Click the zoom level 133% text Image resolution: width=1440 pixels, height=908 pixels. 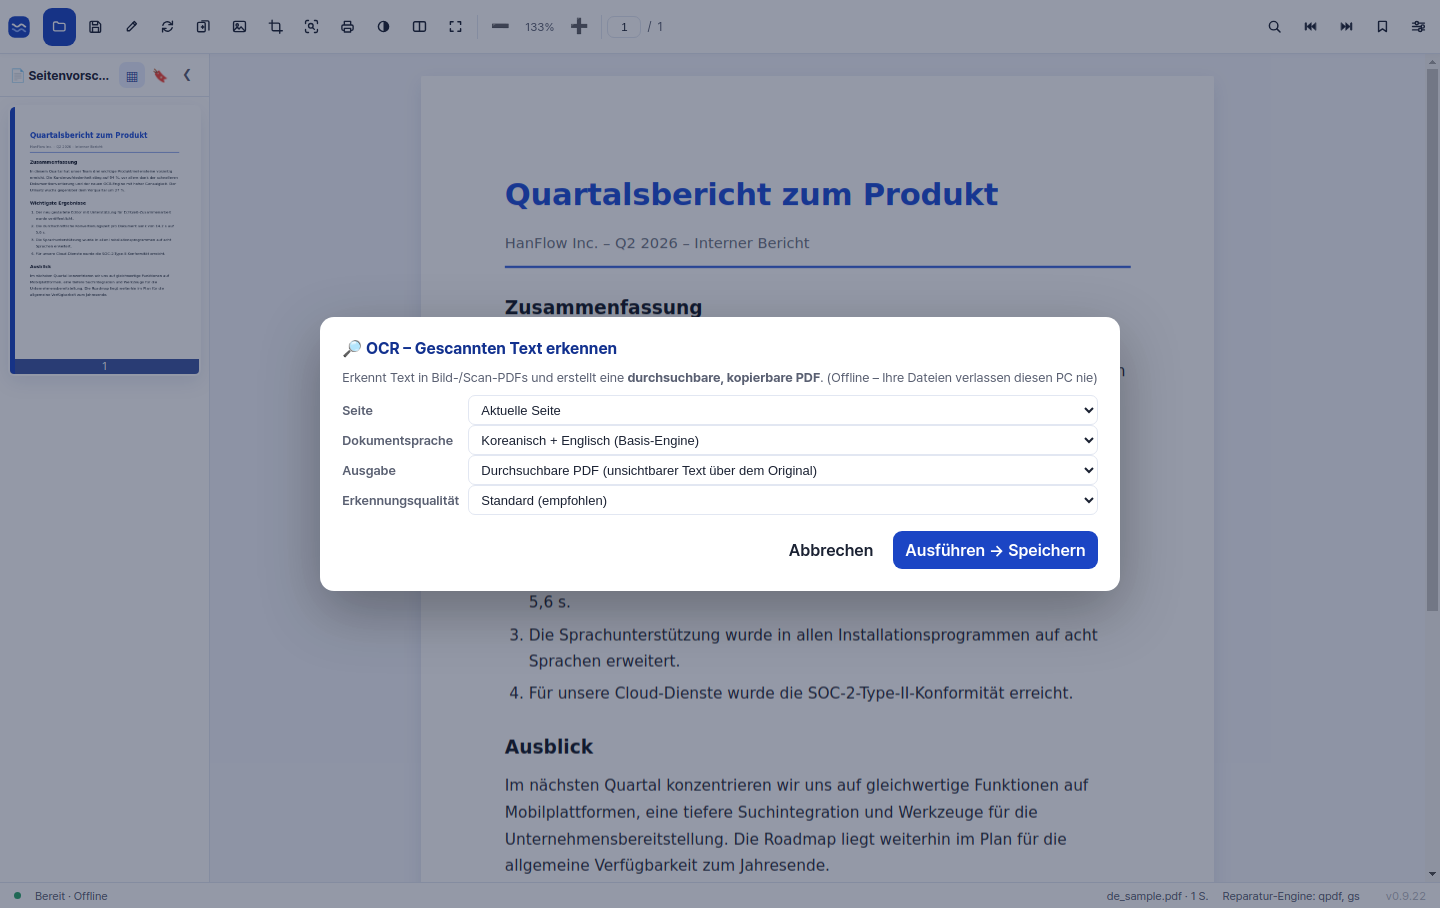pos(539,27)
